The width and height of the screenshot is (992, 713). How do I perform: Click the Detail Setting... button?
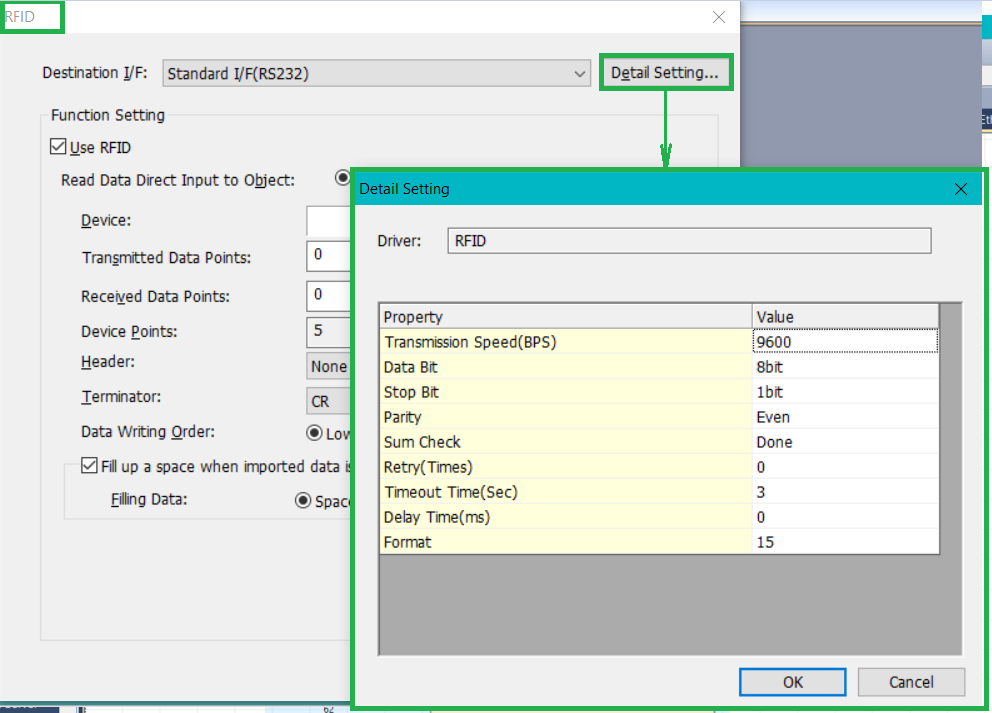[665, 73]
